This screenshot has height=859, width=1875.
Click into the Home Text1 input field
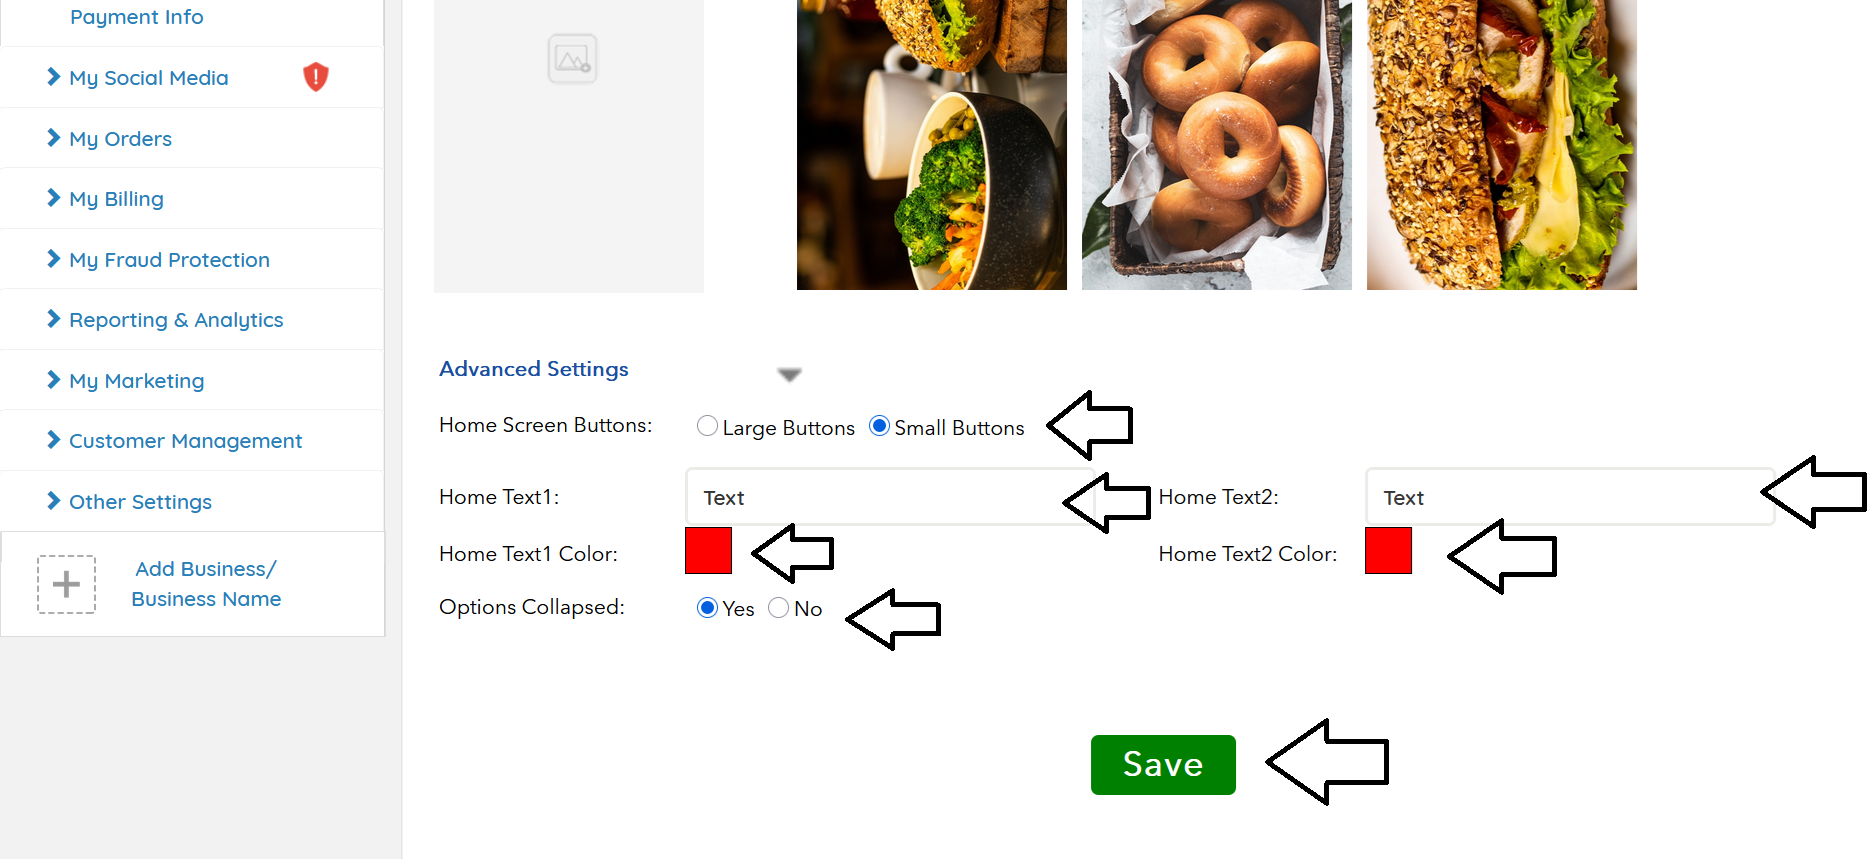pyautogui.click(x=880, y=497)
